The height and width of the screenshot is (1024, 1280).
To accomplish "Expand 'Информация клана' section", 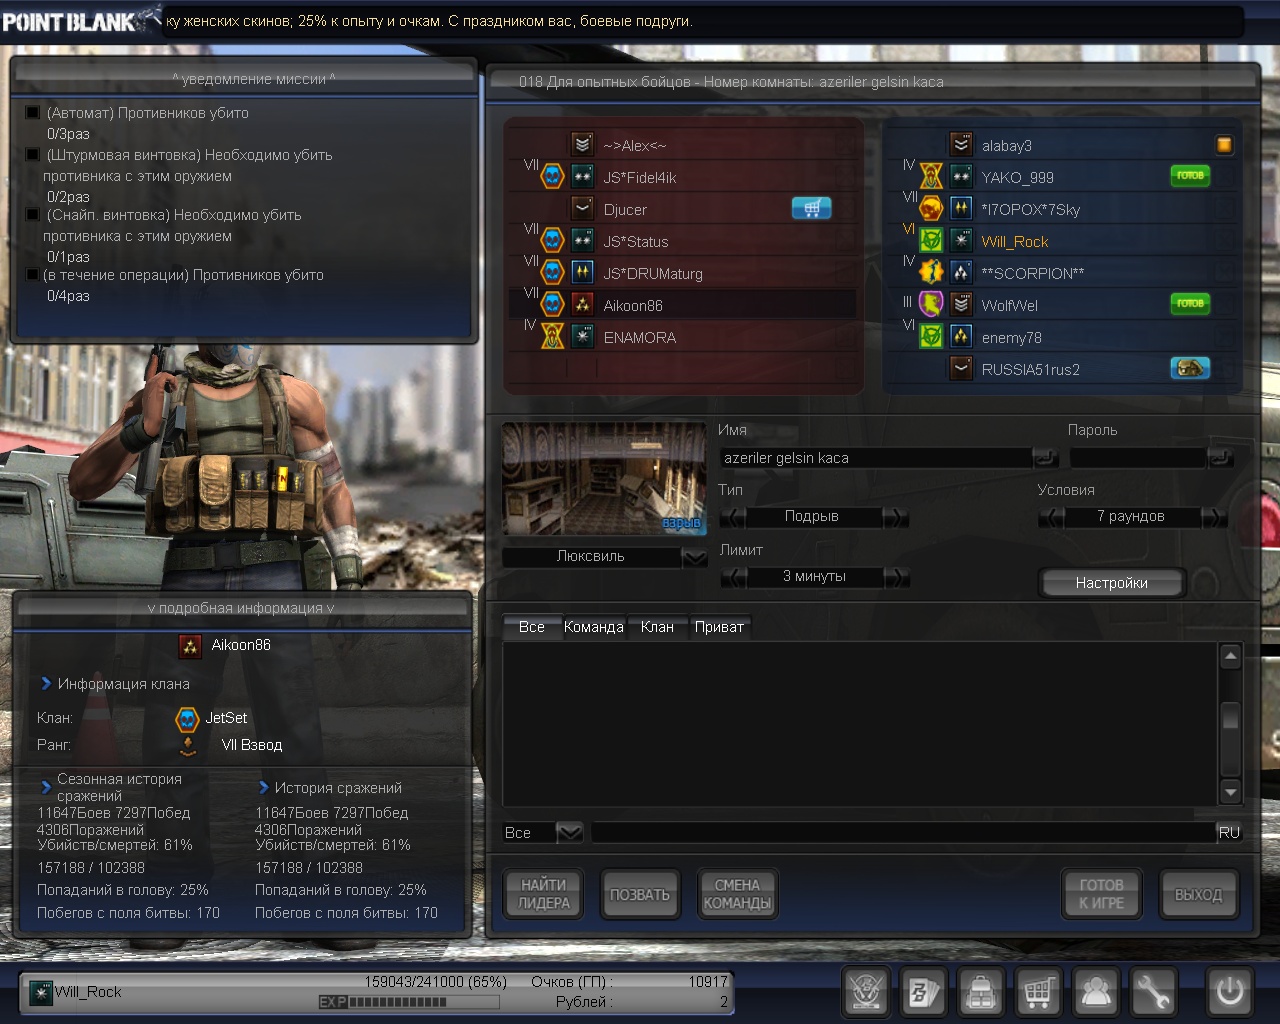I will point(46,684).
